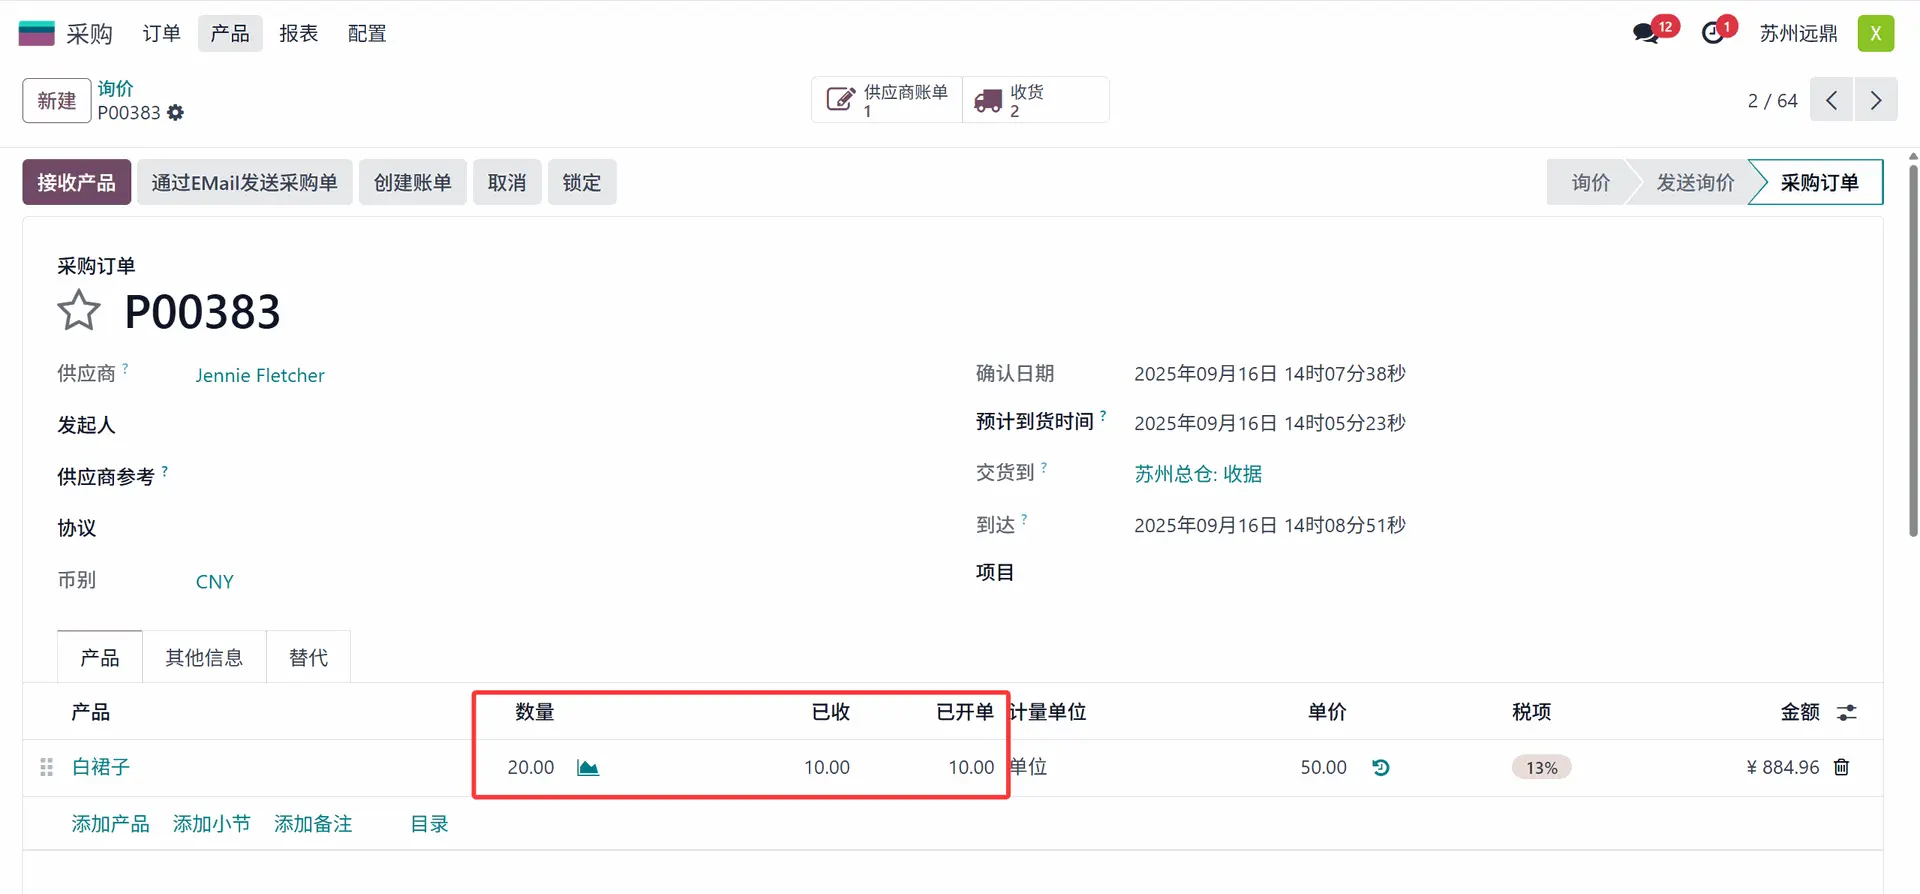Go to previous record arrow
The width and height of the screenshot is (1920, 894).
click(1831, 101)
